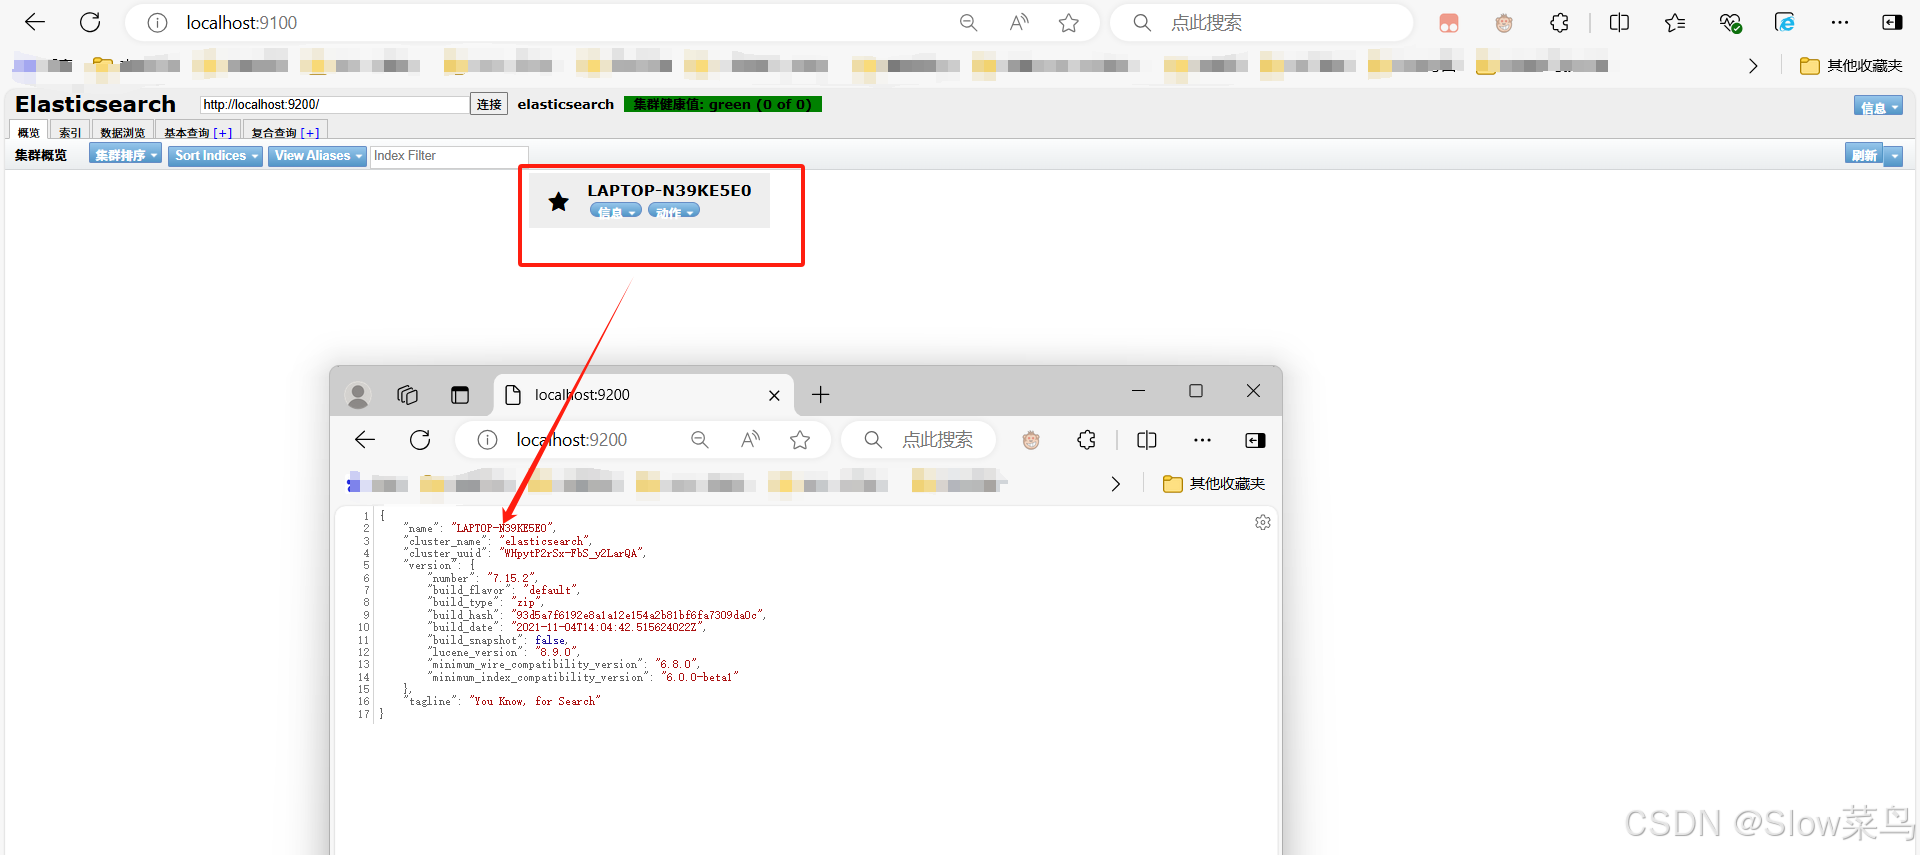Screen dimensions: 1920x855
Task: Open the JSON viewer settings gear
Action: pos(1263,522)
